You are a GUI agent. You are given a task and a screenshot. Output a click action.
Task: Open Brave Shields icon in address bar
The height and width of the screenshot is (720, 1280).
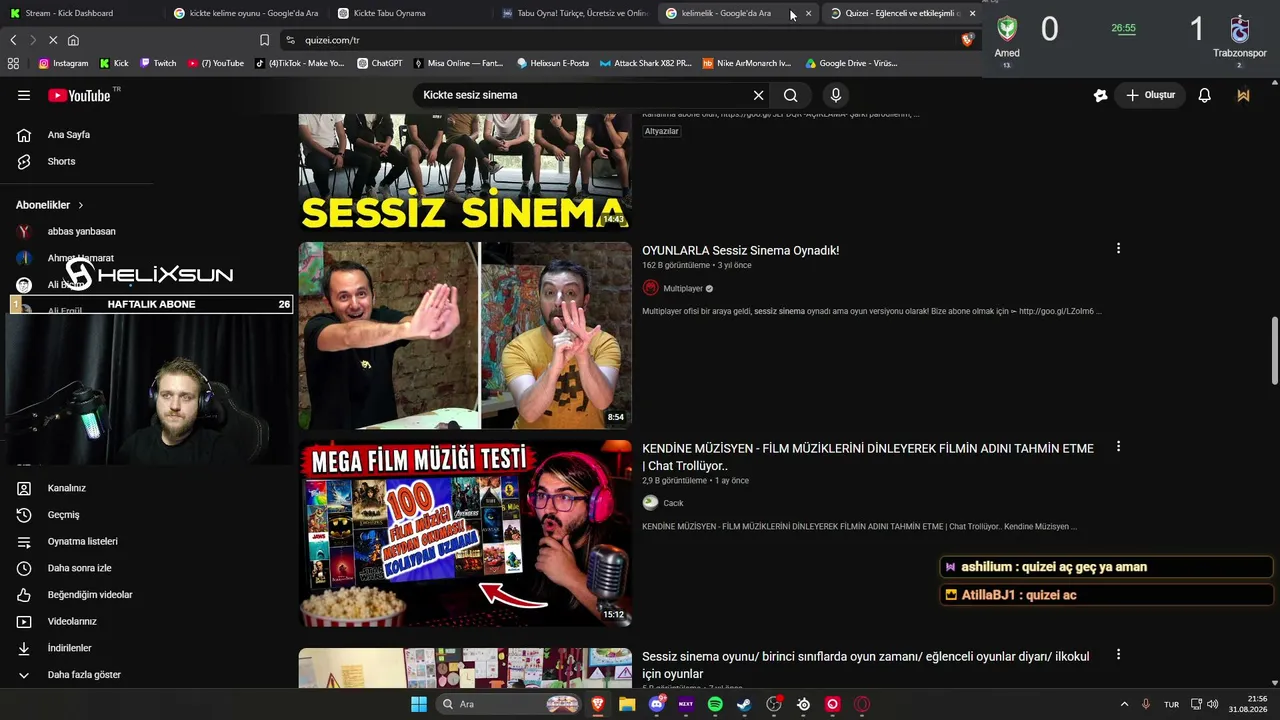(x=967, y=40)
